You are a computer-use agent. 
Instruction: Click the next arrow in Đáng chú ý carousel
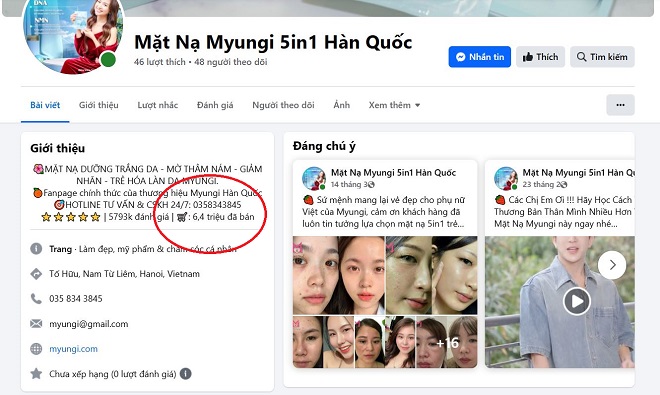[x=612, y=265]
